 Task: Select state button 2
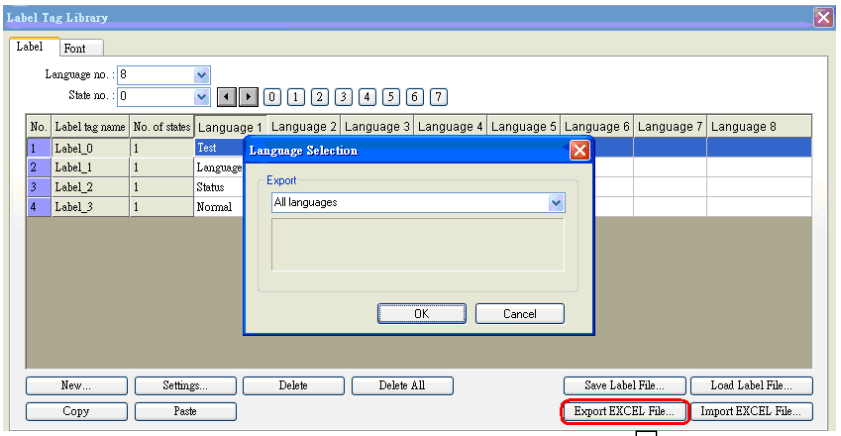tap(319, 97)
